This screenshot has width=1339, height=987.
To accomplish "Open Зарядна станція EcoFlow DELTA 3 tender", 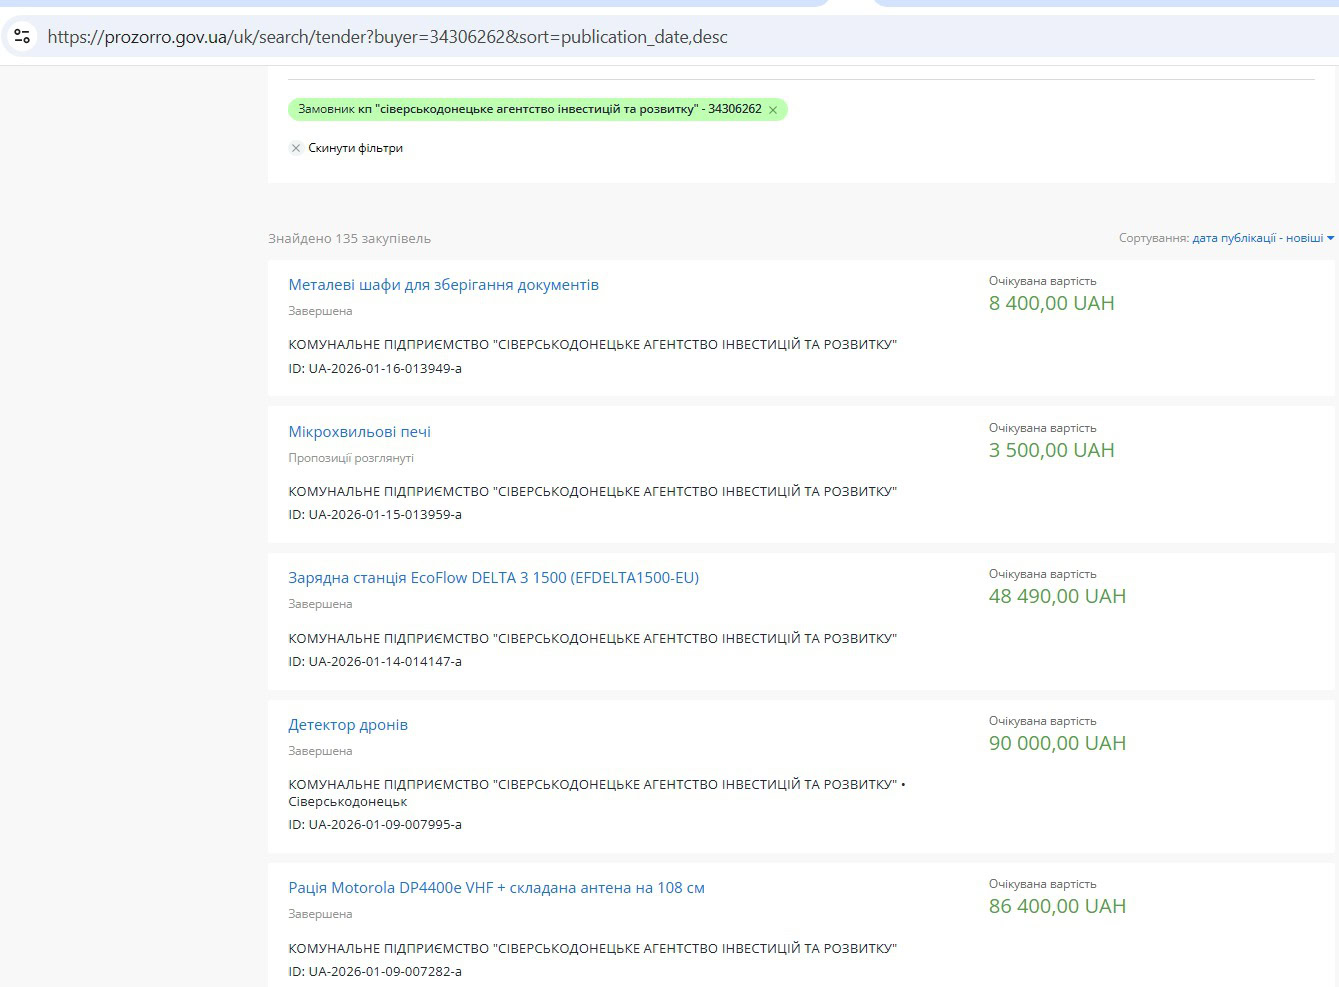I will (493, 578).
